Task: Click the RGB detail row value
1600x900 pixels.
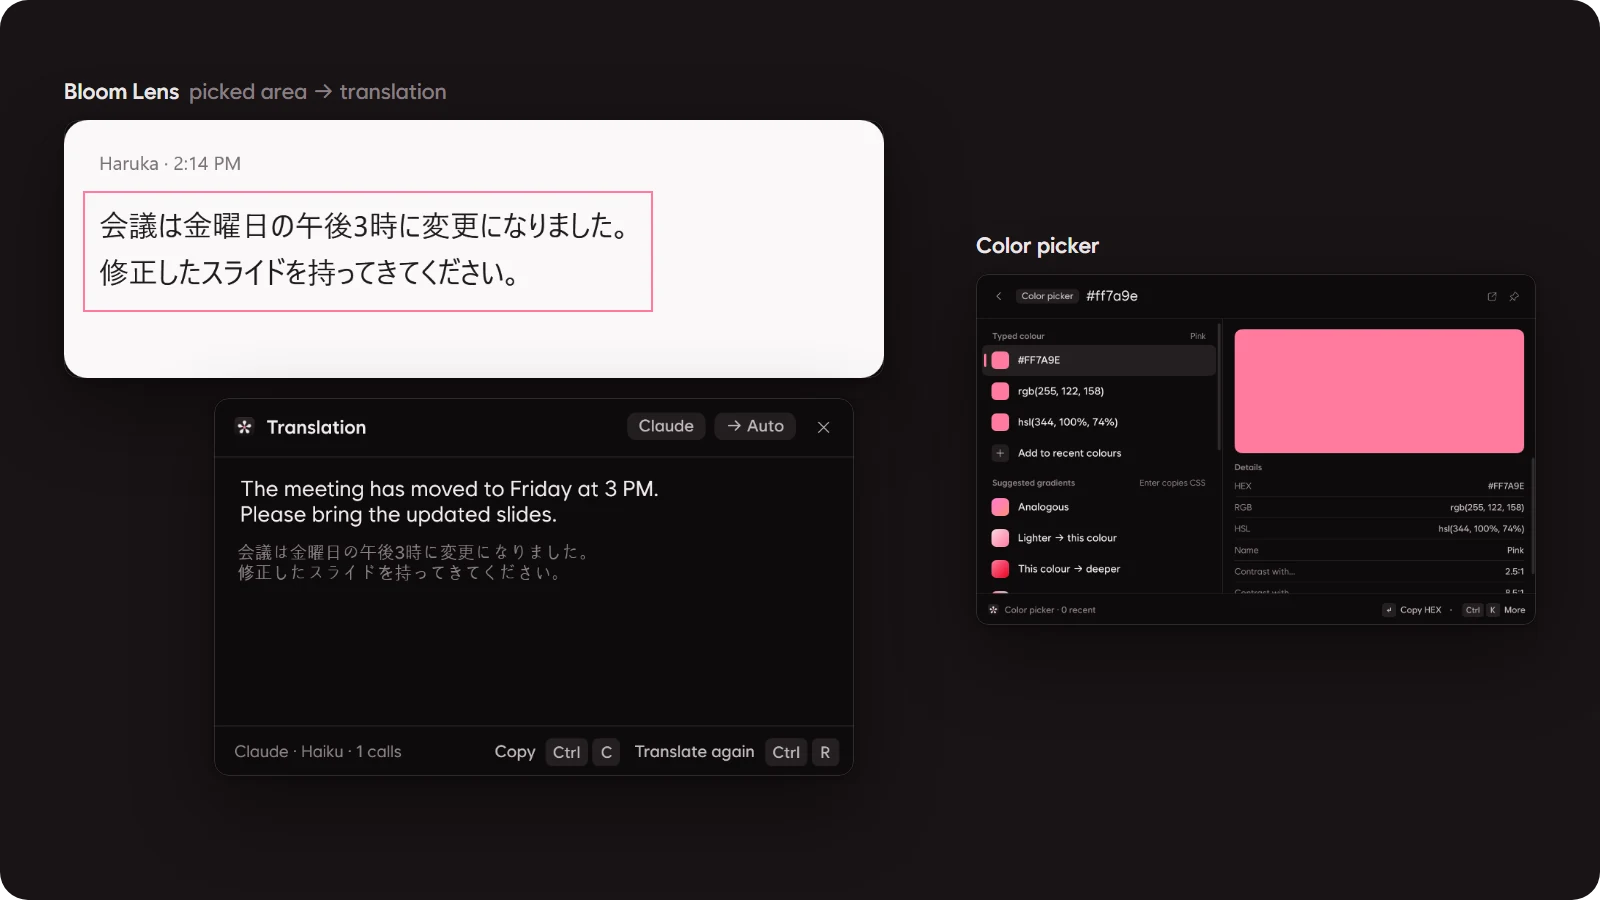Action: tap(1487, 507)
